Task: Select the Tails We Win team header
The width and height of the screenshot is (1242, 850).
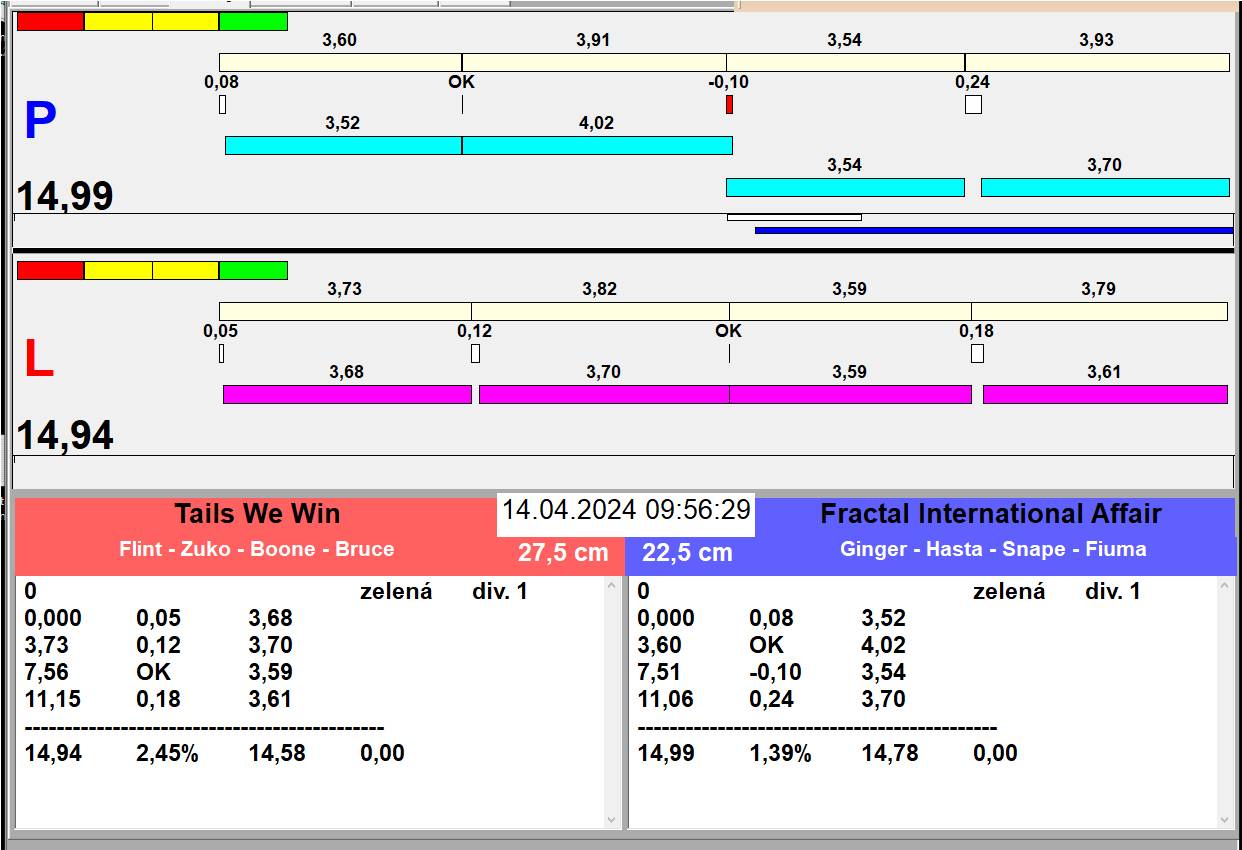Action: tap(257, 514)
